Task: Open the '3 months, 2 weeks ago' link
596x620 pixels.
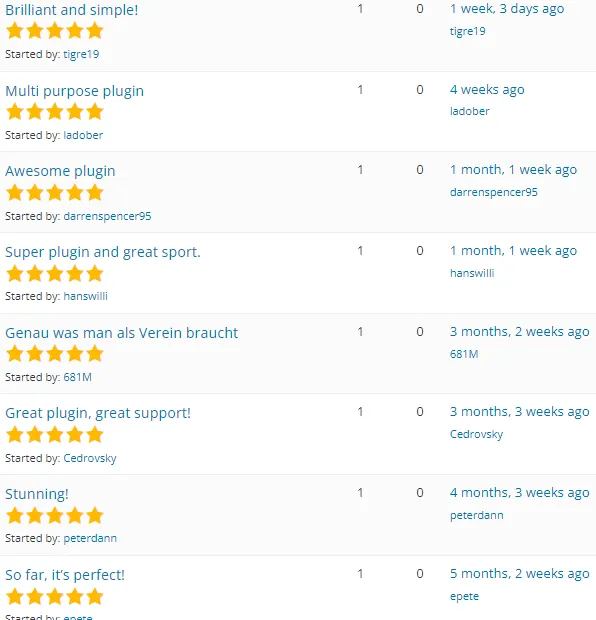Action: [x=519, y=332]
